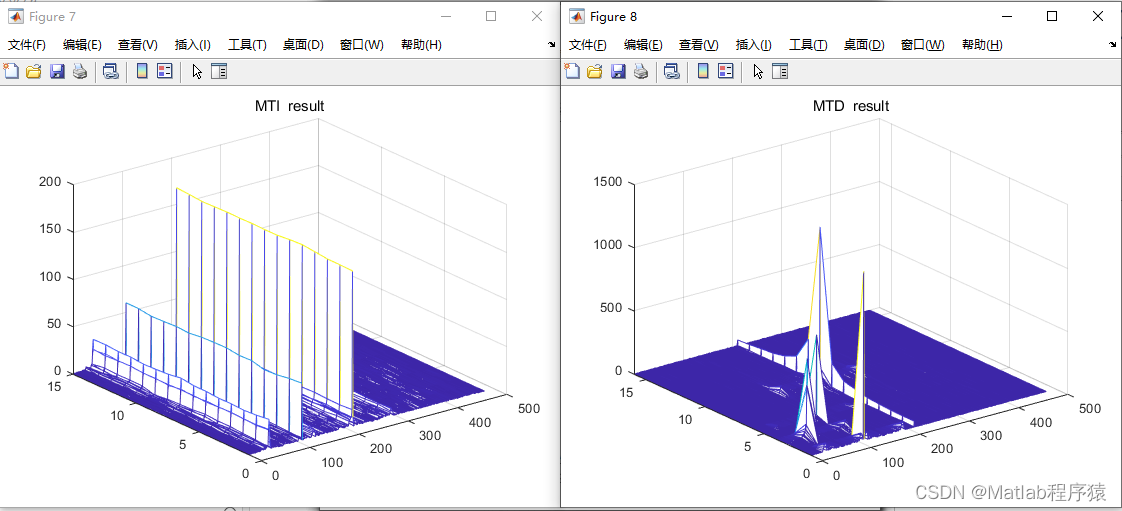This screenshot has width=1122, height=511.
Task: Click Insert Colorbar icon in Figure 7
Action: 142,71
